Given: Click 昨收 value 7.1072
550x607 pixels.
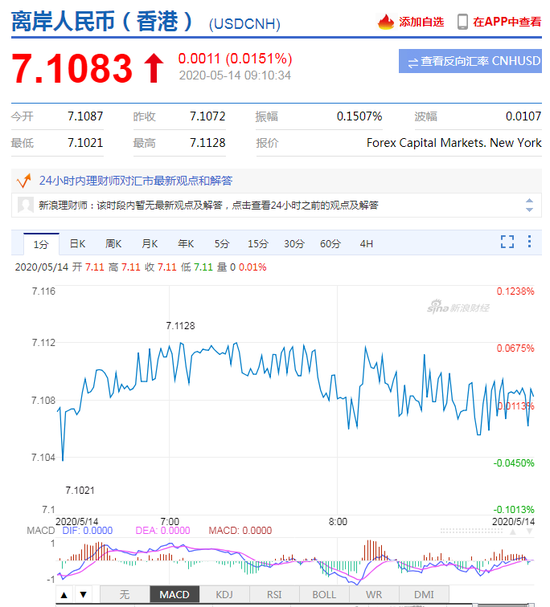Looking at the screenshot, I should (x=207, y=116).
